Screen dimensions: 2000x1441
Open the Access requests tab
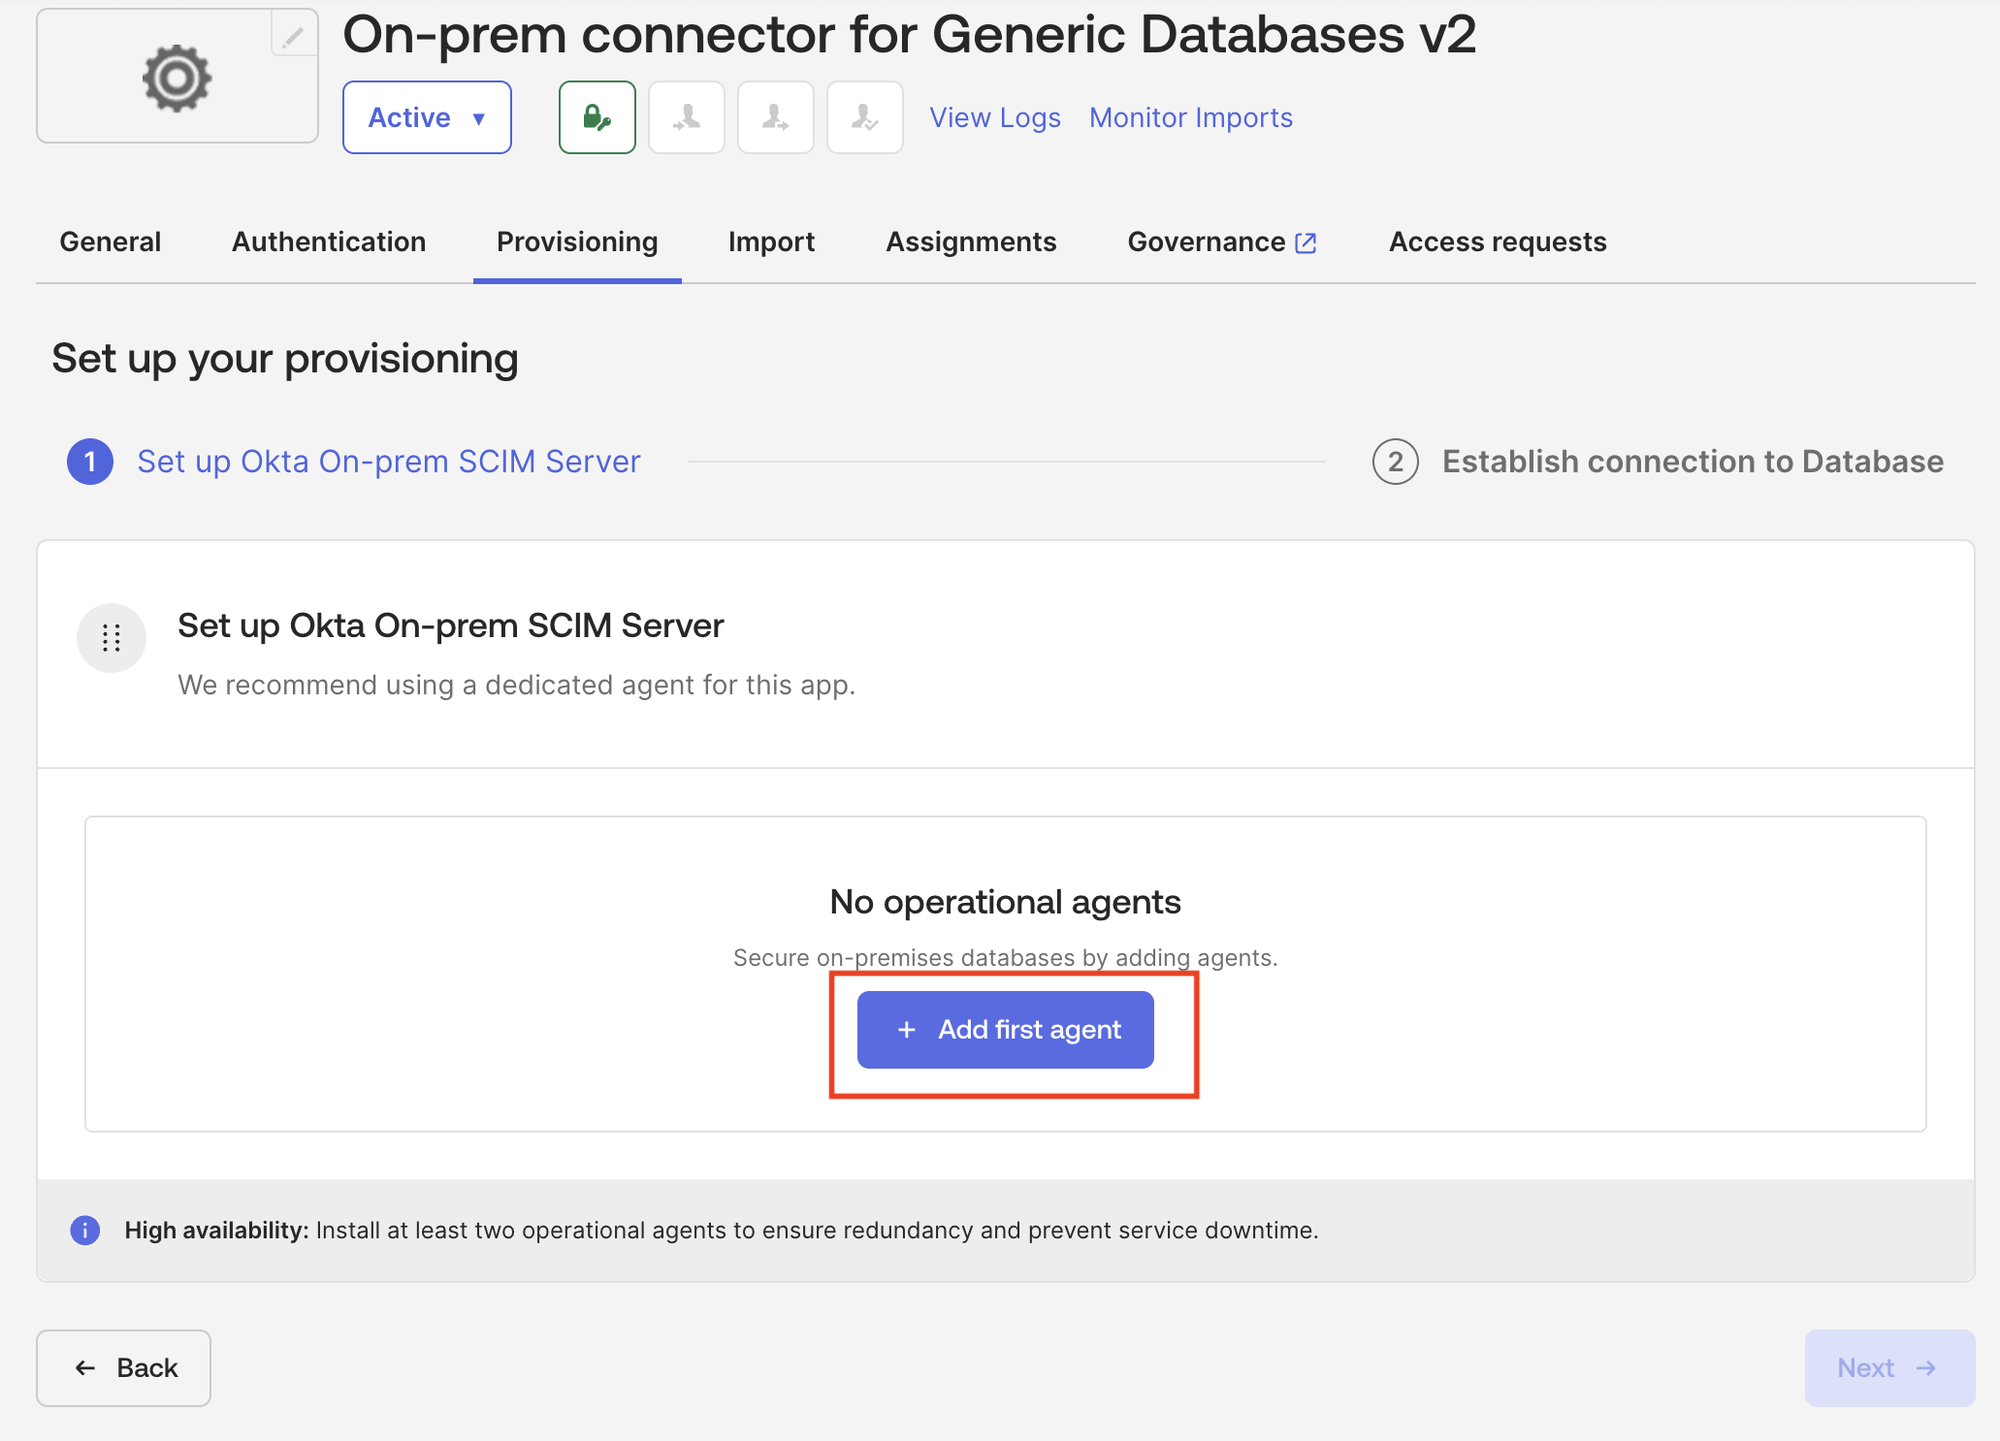(1497, 242)
